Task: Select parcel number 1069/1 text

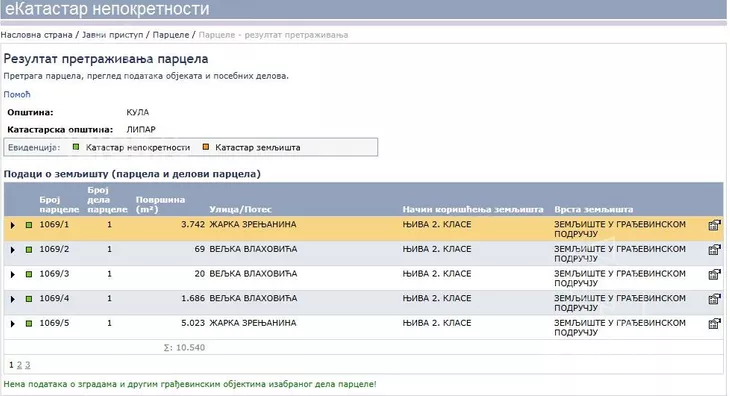Action: [x=54, y=224]
